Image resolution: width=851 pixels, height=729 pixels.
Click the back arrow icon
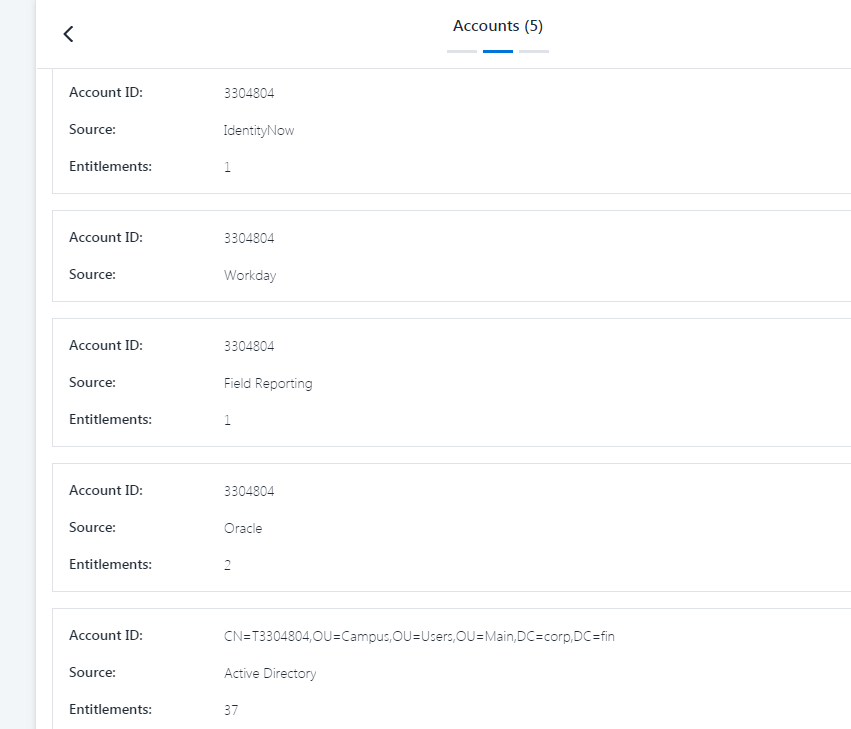[68, 34]
